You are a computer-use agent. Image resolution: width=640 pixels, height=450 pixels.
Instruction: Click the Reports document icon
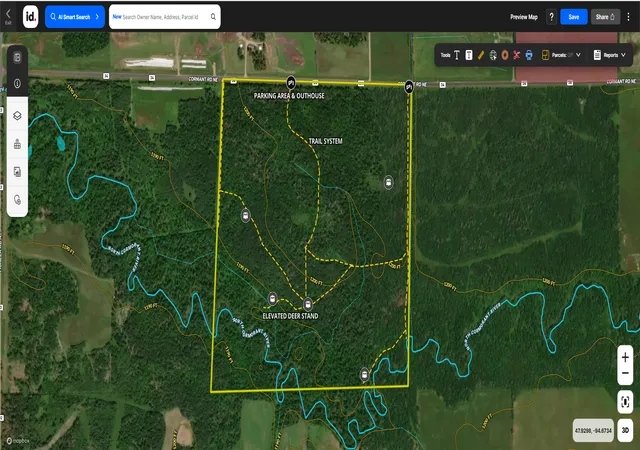597,55
